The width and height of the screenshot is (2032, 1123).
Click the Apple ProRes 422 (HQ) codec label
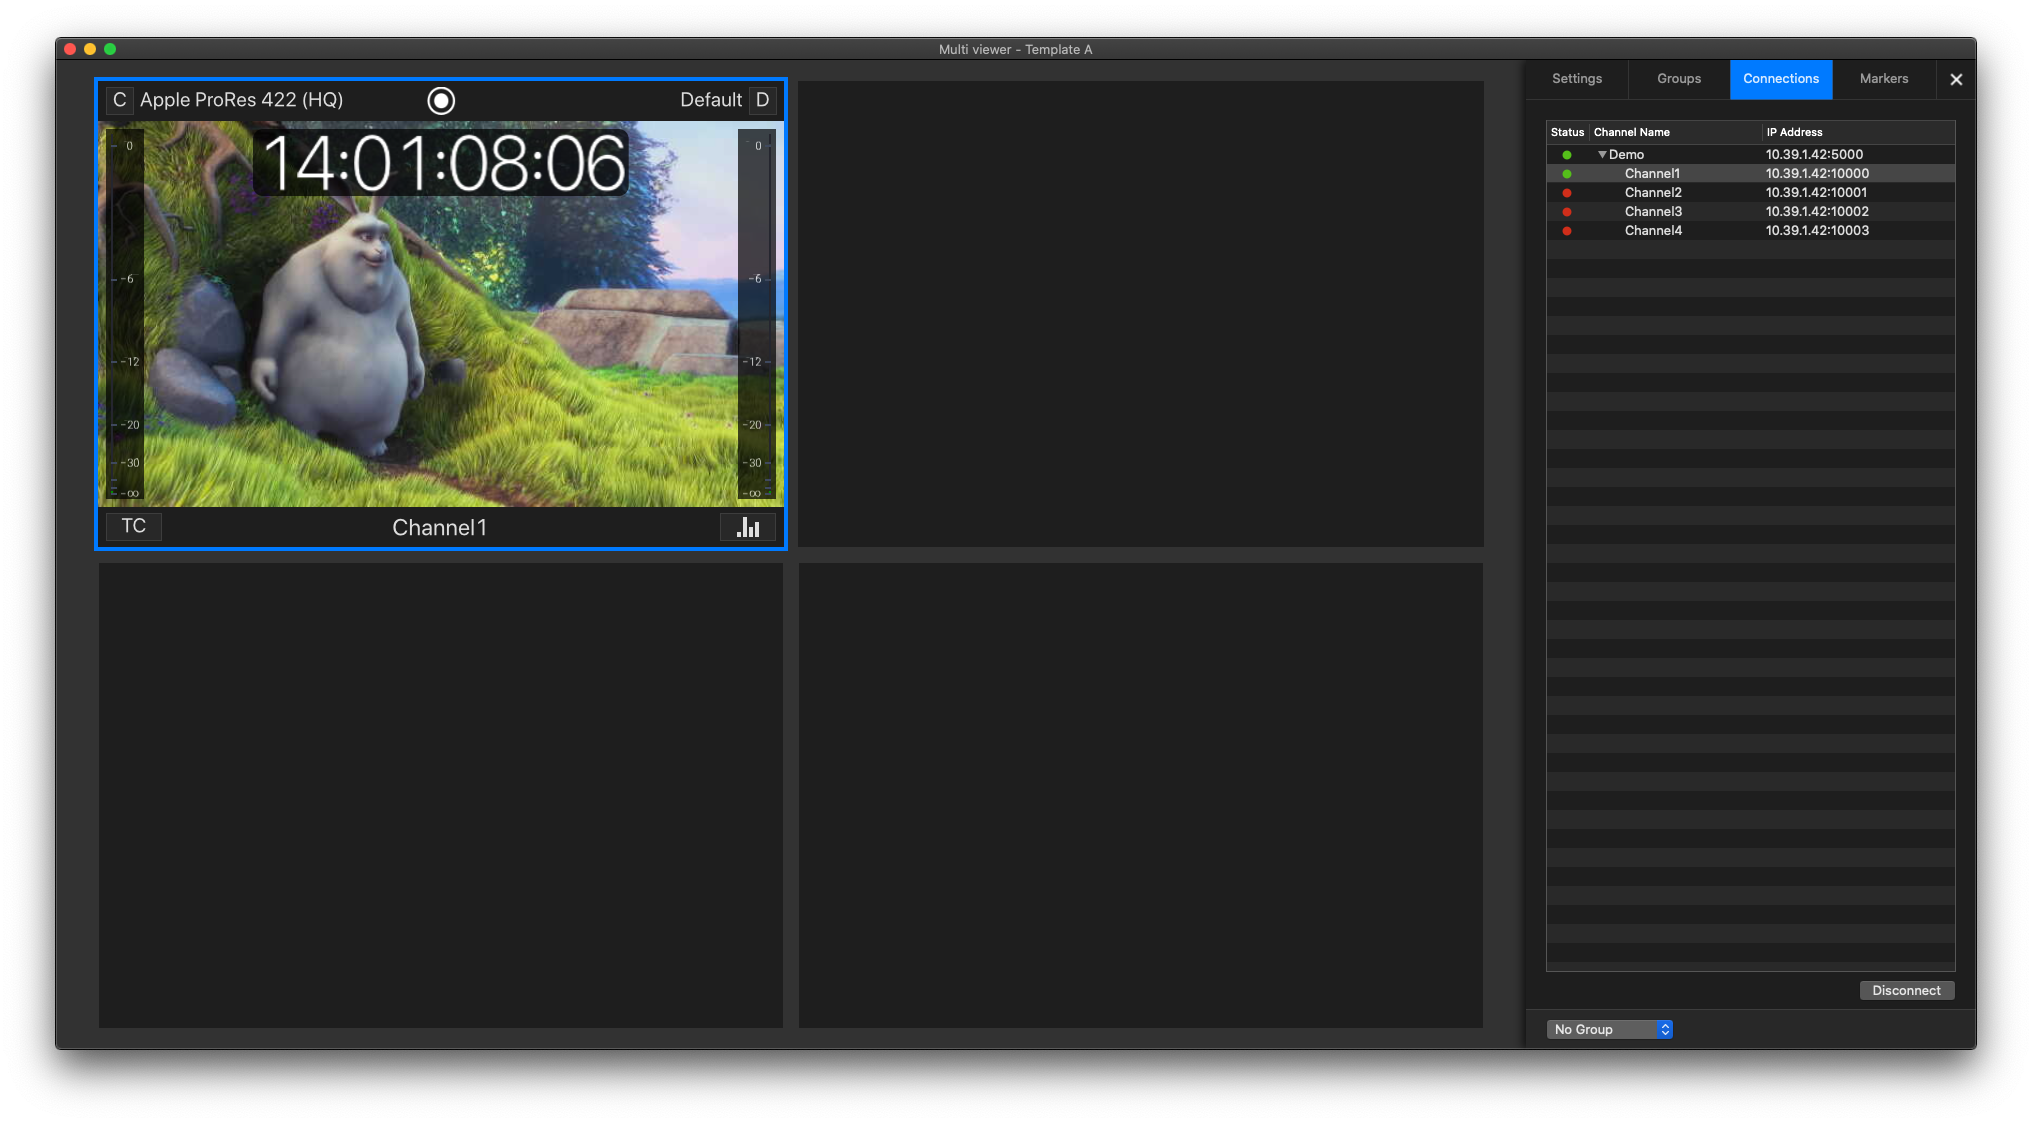[241, 100]
